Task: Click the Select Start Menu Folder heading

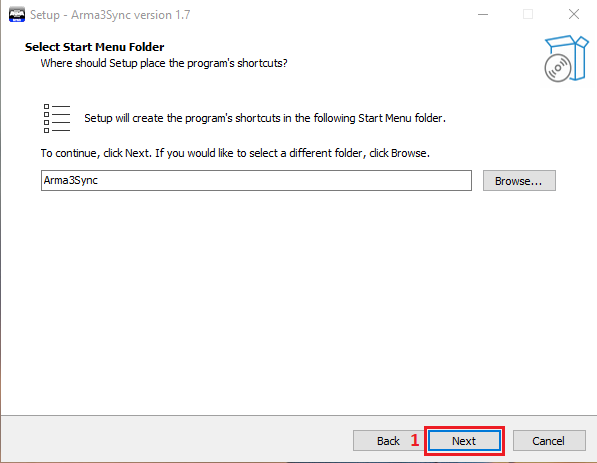Action: [94, 47]
